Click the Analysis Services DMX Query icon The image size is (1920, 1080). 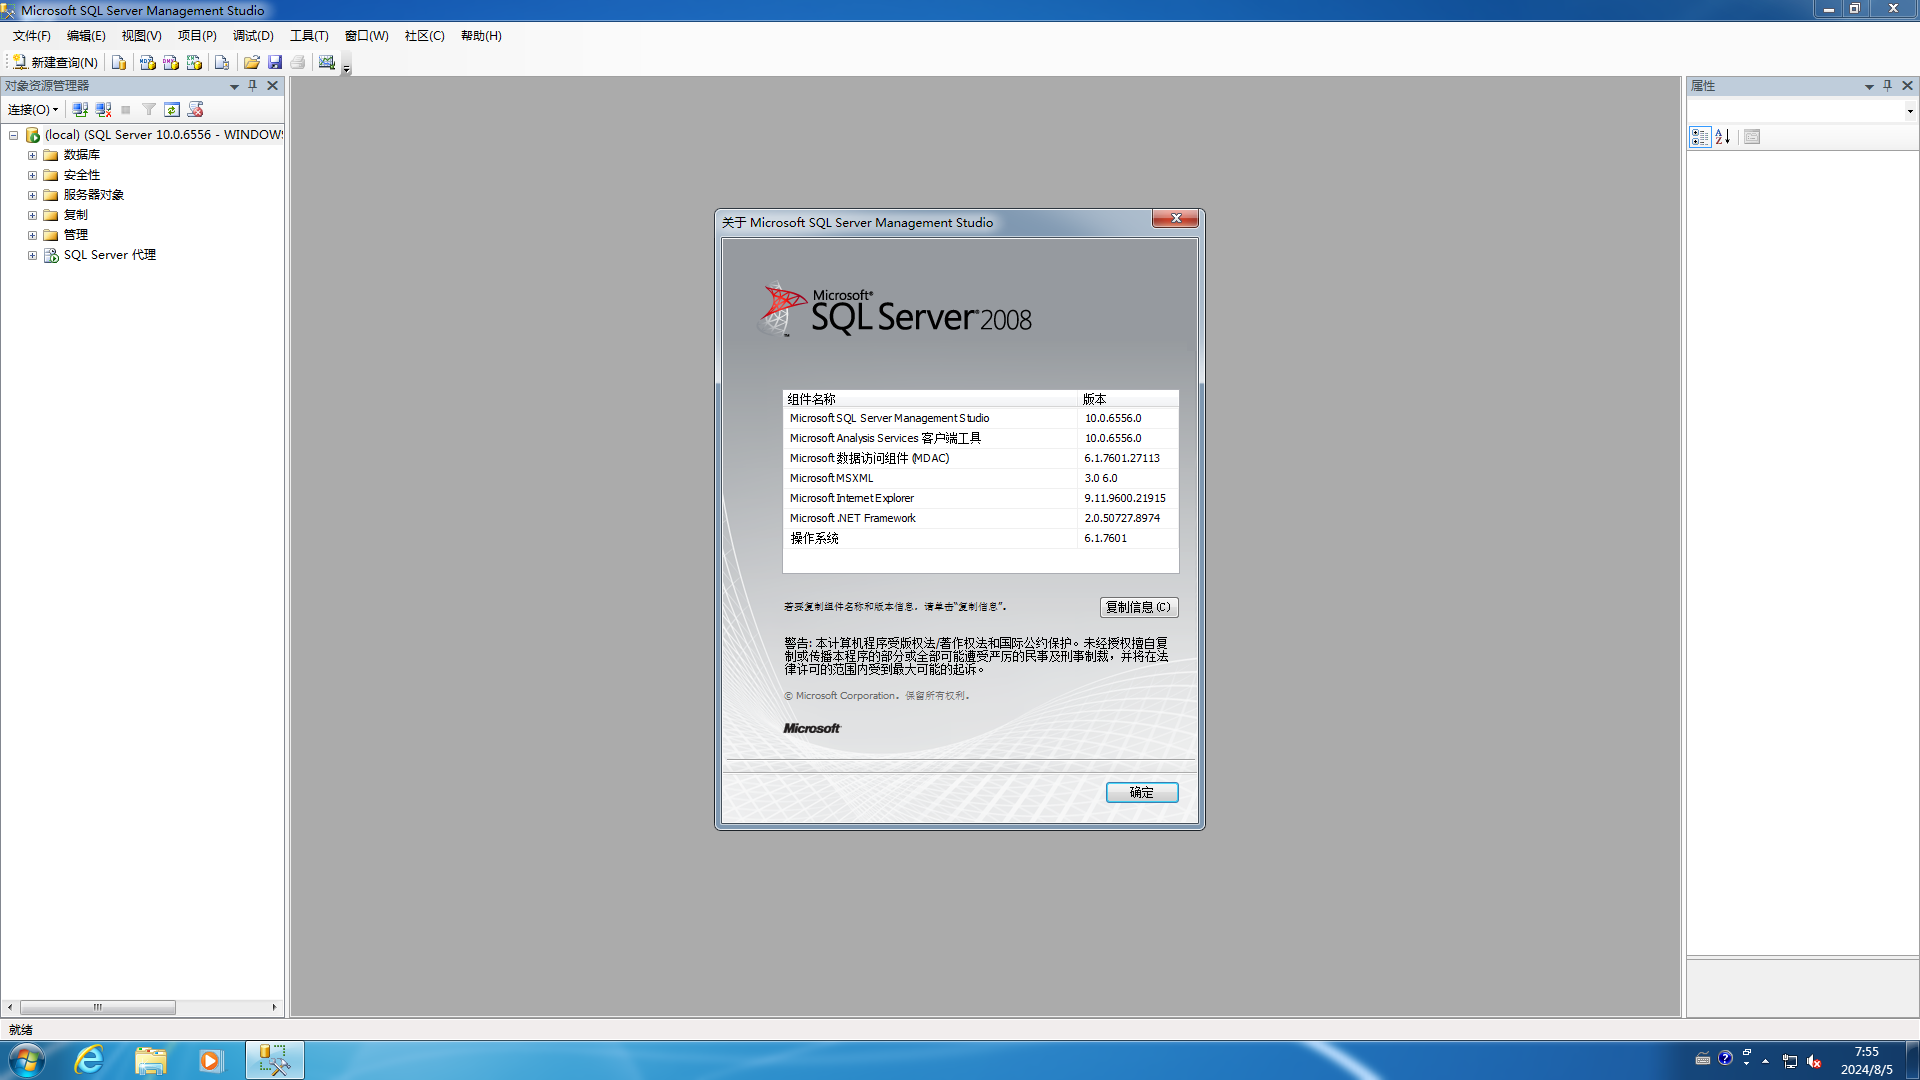click(171, 62)
